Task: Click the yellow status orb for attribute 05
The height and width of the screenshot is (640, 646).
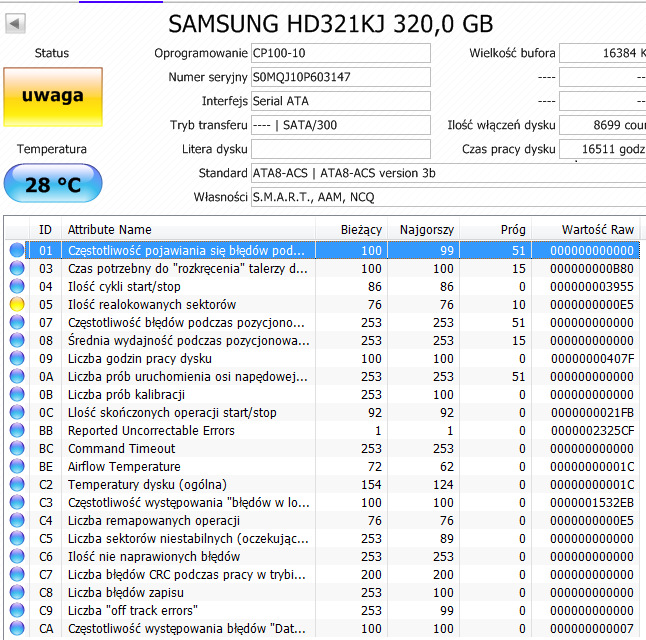Action: [16, 305]
